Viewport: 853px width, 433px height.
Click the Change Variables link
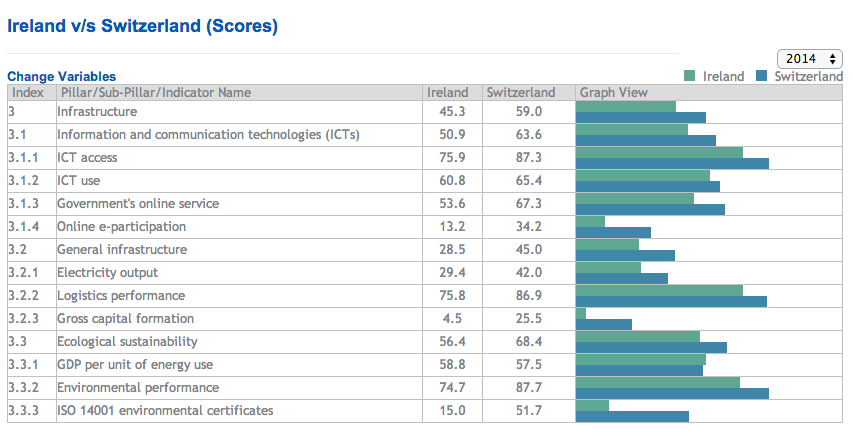coord(61,76)
